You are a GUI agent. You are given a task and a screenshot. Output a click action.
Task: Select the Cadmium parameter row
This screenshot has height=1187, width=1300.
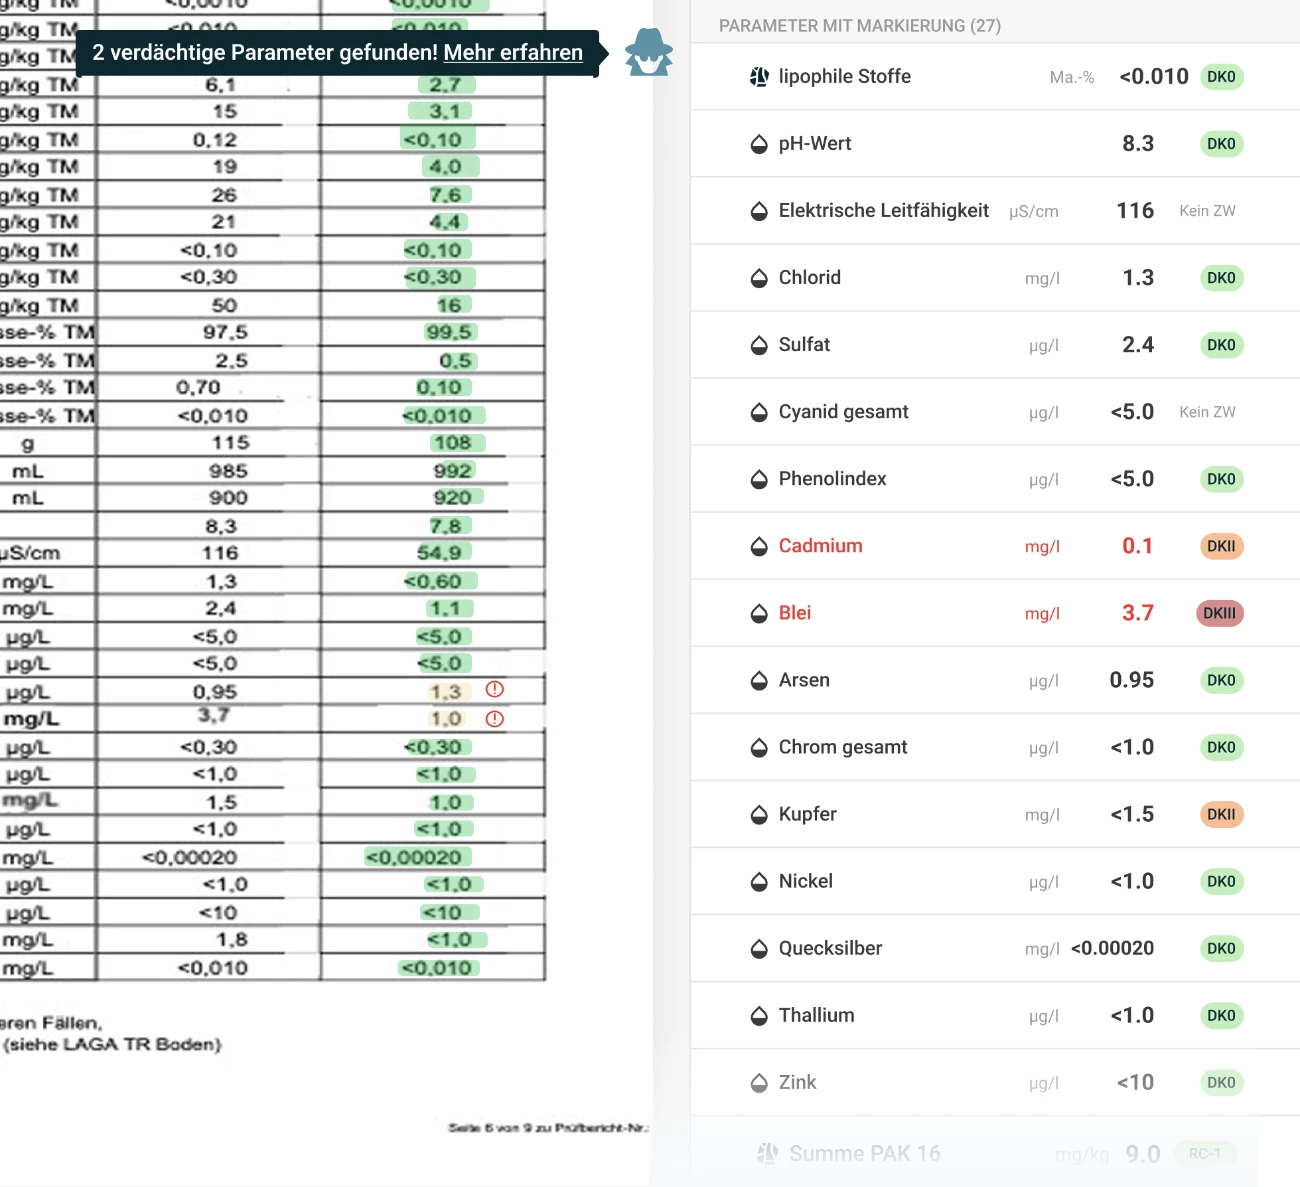(995, 546)
